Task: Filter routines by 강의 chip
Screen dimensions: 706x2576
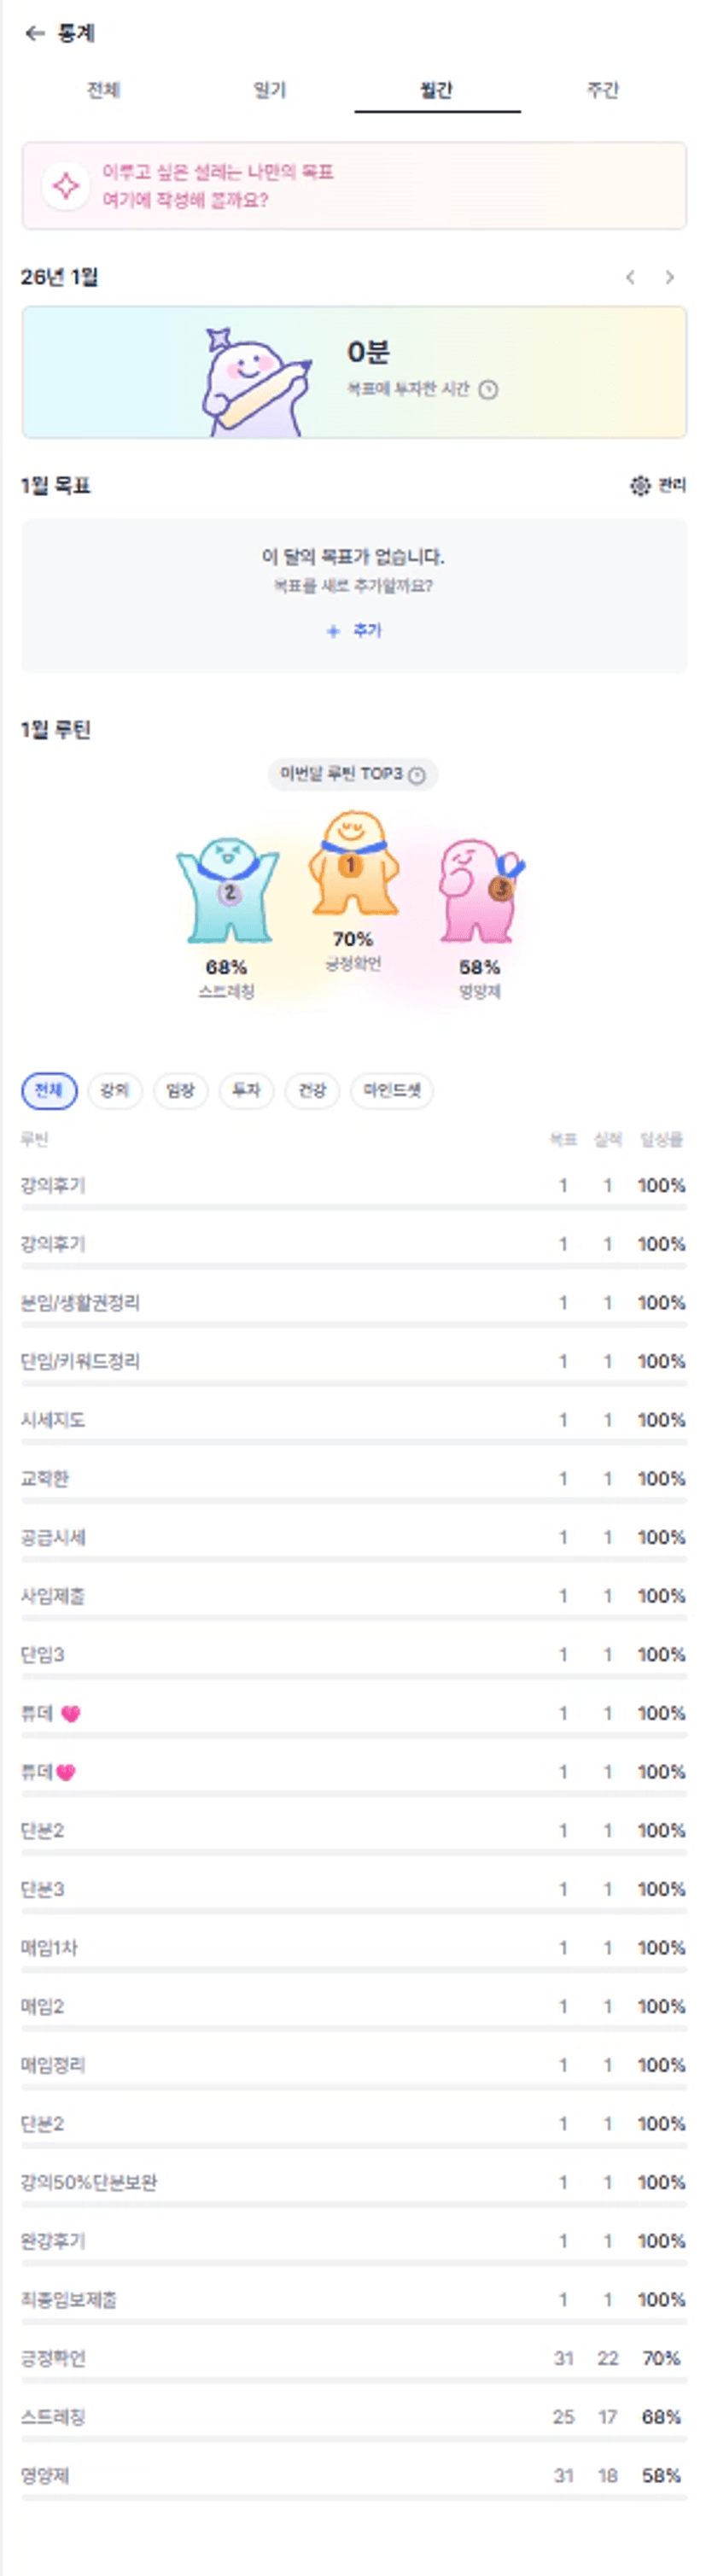Action: (x=115, y=1090)
